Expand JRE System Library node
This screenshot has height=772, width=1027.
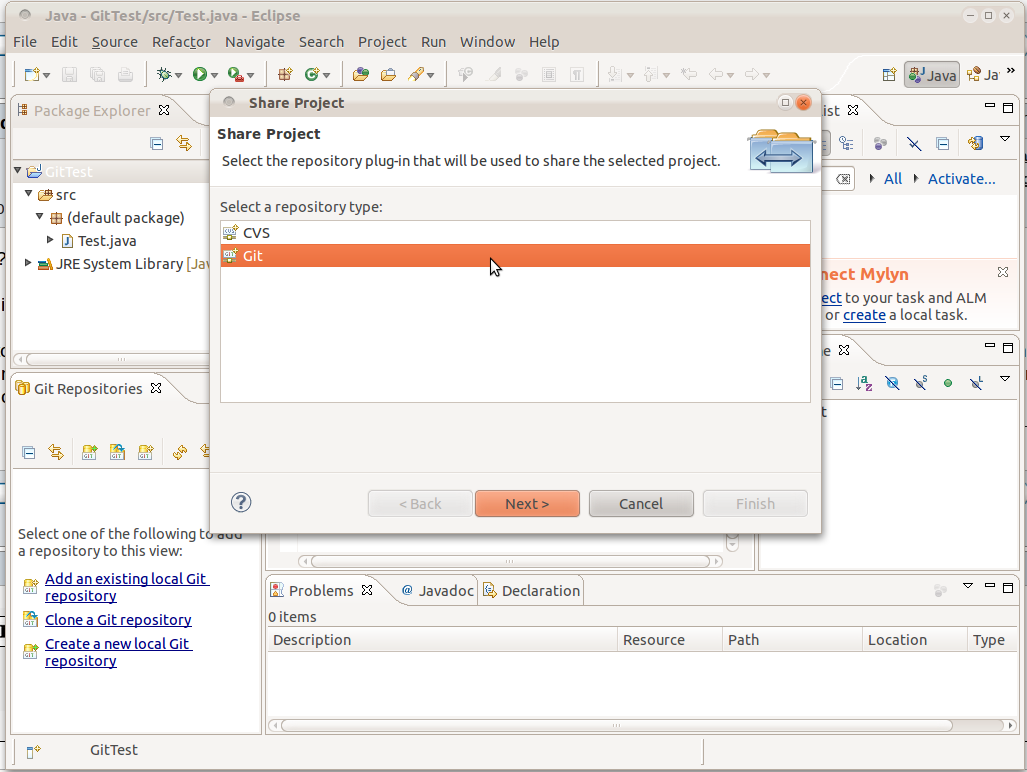click(x=28, y=263)
